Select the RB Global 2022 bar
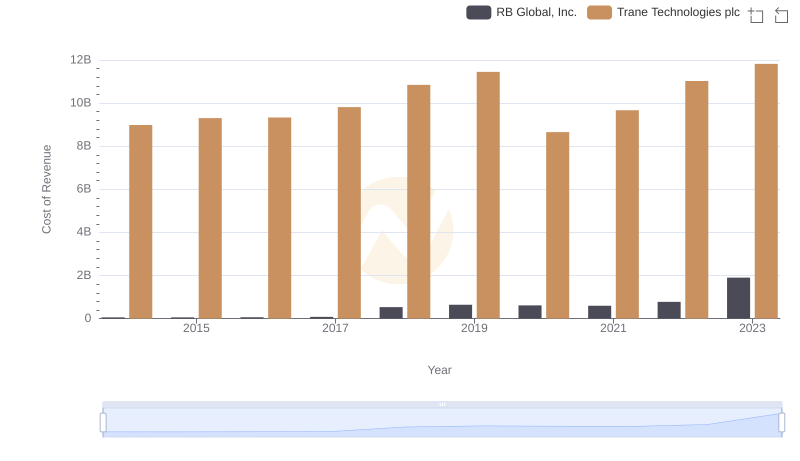This screenshot has height=461, width=800. (x=669, y=310)
